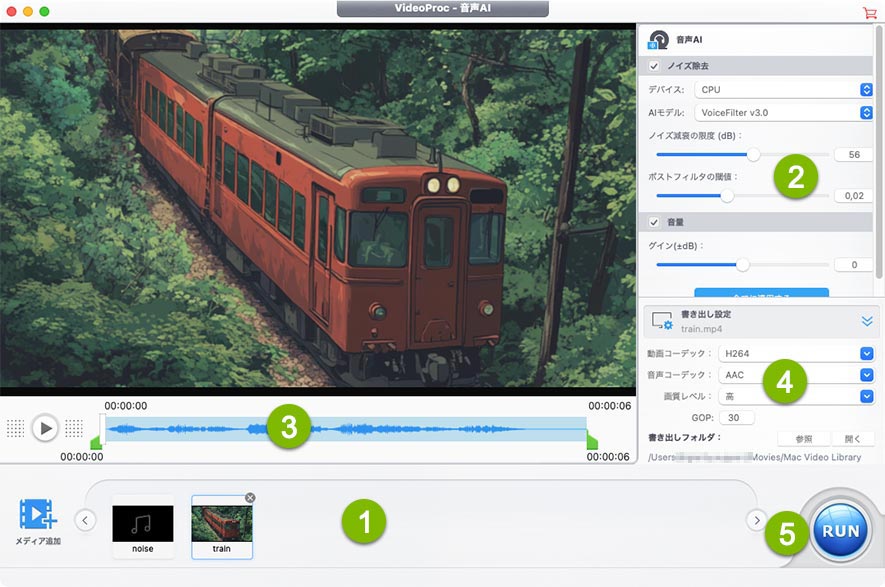Open the 画質レベル dropdown
Image resolution: width=885 pixels, height=587 pixels.
tap(796, 396)
